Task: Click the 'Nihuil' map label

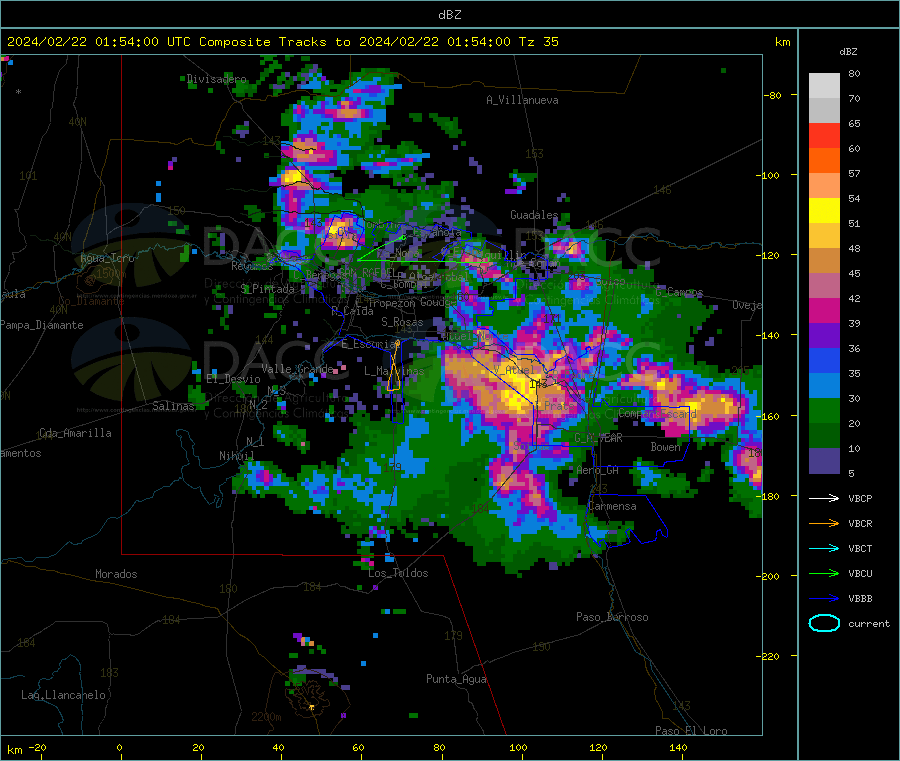Action: click(236, 456)
